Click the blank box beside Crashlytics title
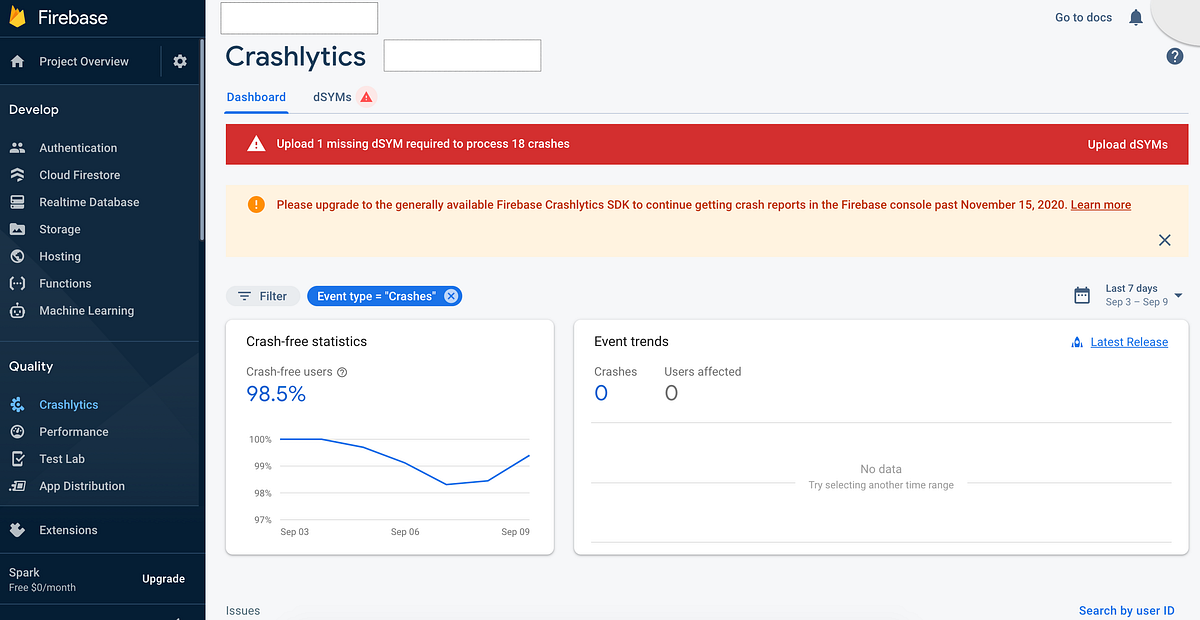This screenshot has height=620, width=1200. pyautogui.click(x=462, y=56)
